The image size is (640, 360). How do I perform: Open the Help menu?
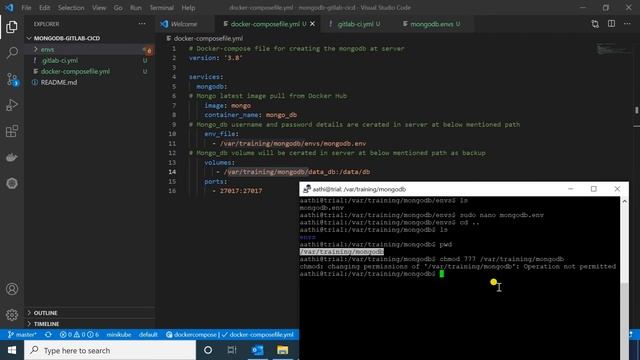(x=188, y=8)
